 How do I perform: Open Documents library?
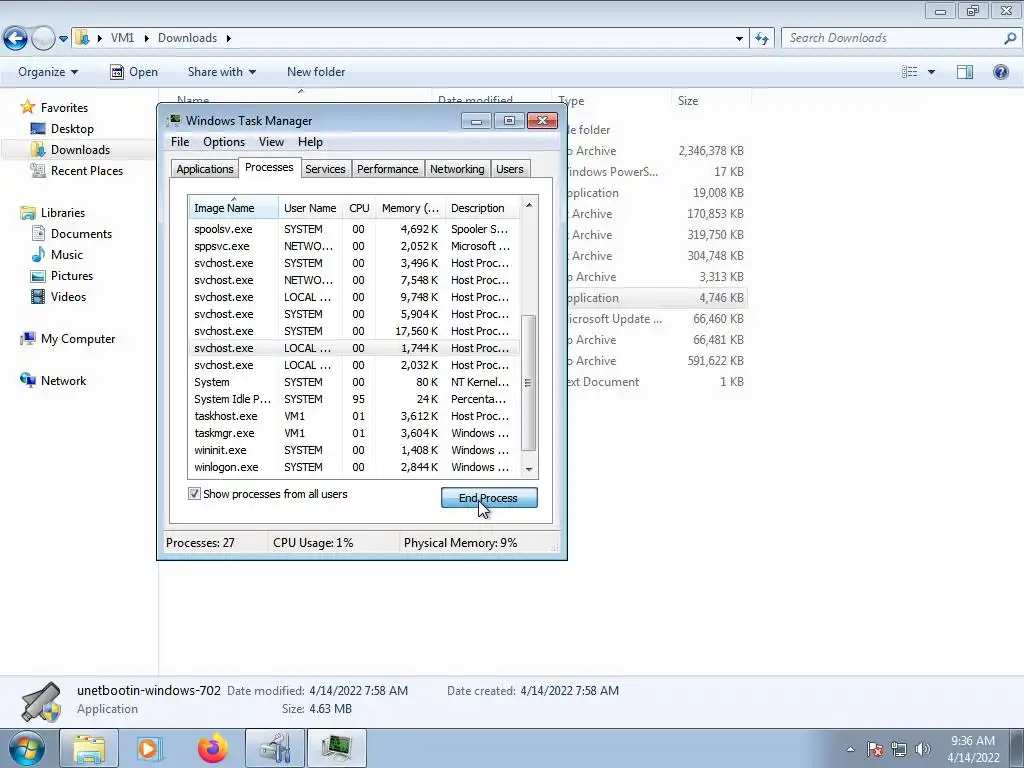click(81, 234)
